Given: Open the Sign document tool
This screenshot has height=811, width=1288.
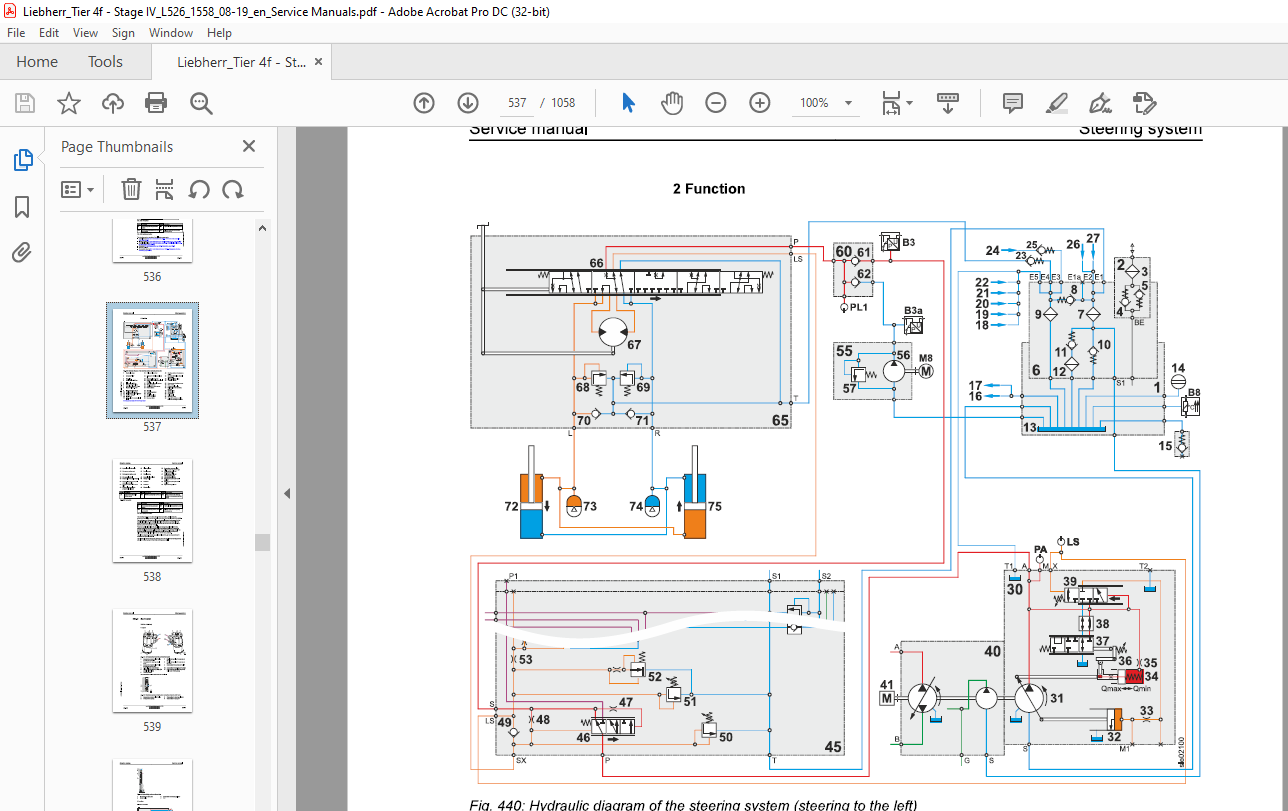Looking at the screenshot, I should click(x=1100, y=103).
